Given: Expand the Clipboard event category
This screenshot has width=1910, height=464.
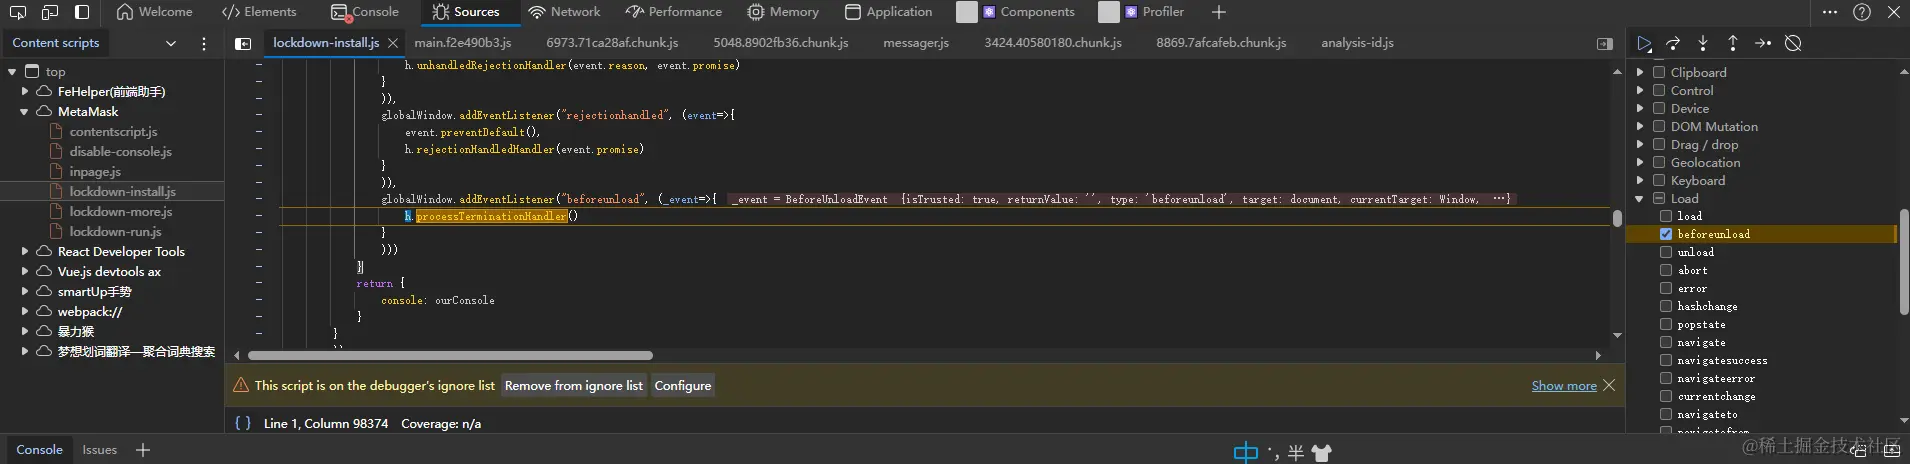Looking at the screenshot, I should click(1640, 72).
